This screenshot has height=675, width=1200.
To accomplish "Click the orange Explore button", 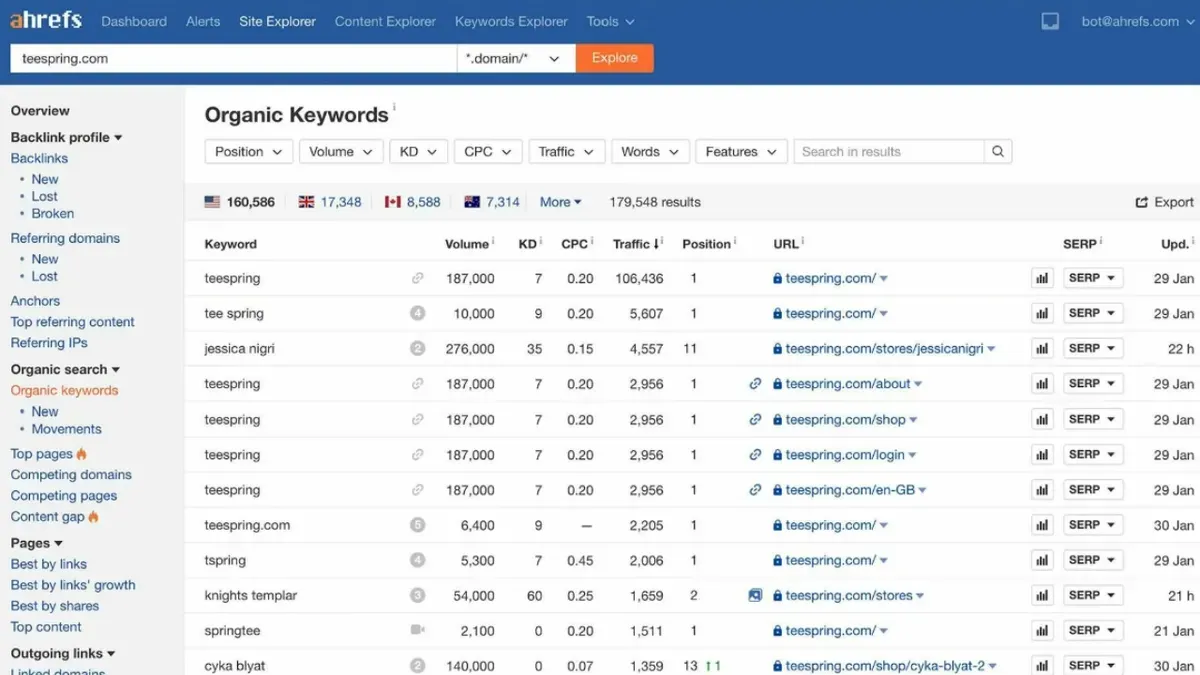I will 615,58.
